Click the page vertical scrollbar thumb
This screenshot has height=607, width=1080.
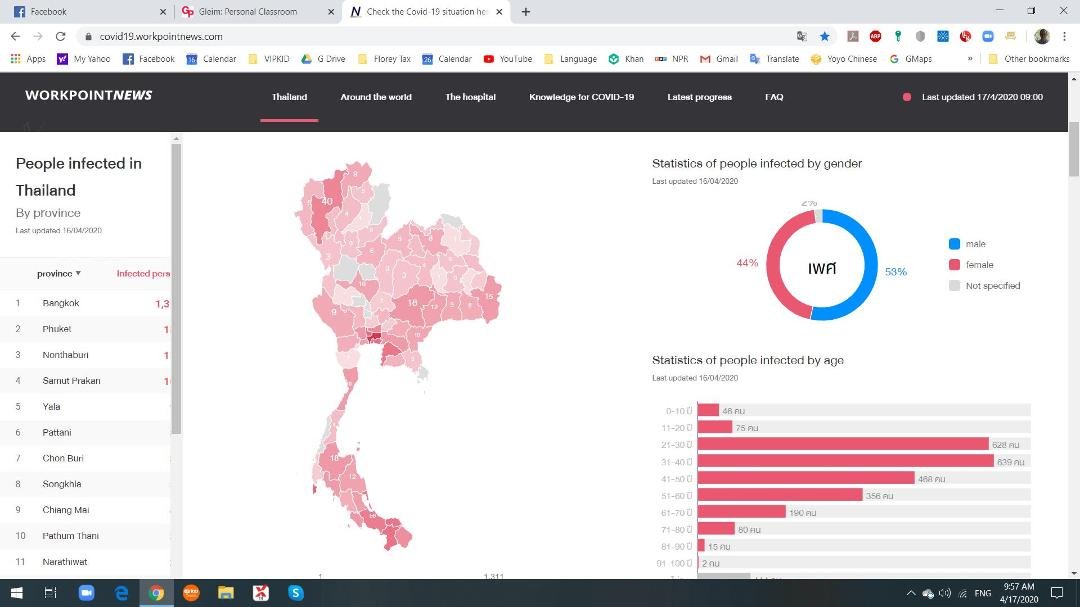(x=1074, y=149)
